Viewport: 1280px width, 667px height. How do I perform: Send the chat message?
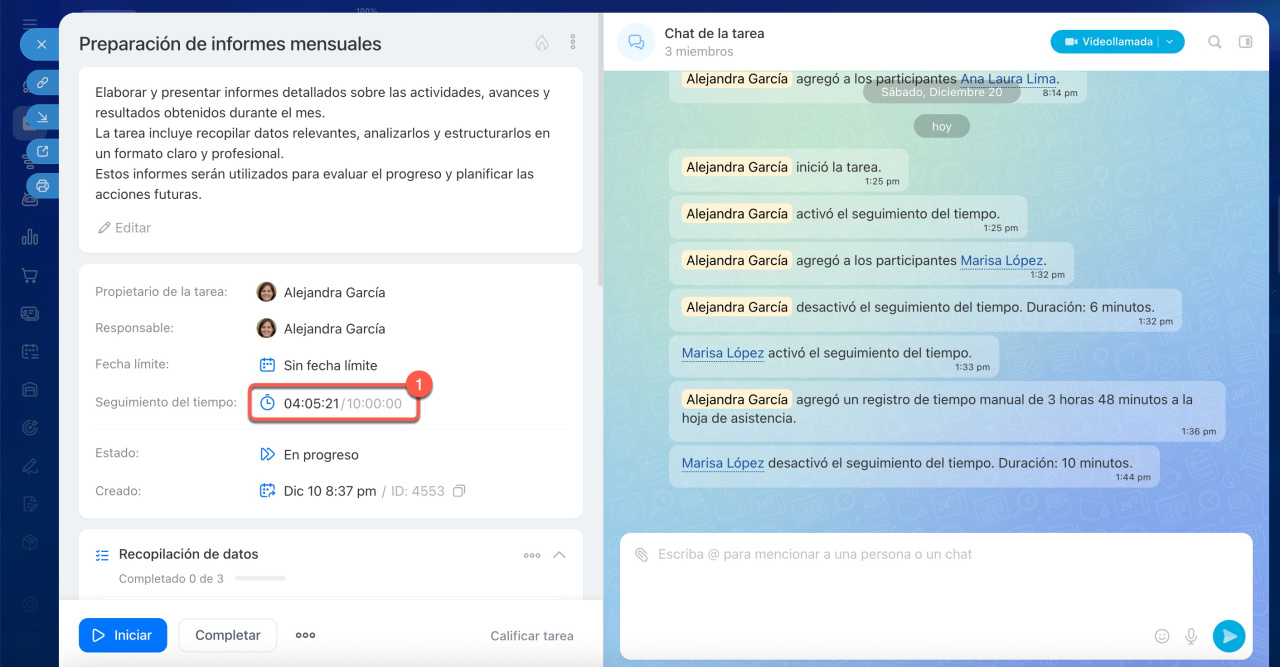[1228, 636]
